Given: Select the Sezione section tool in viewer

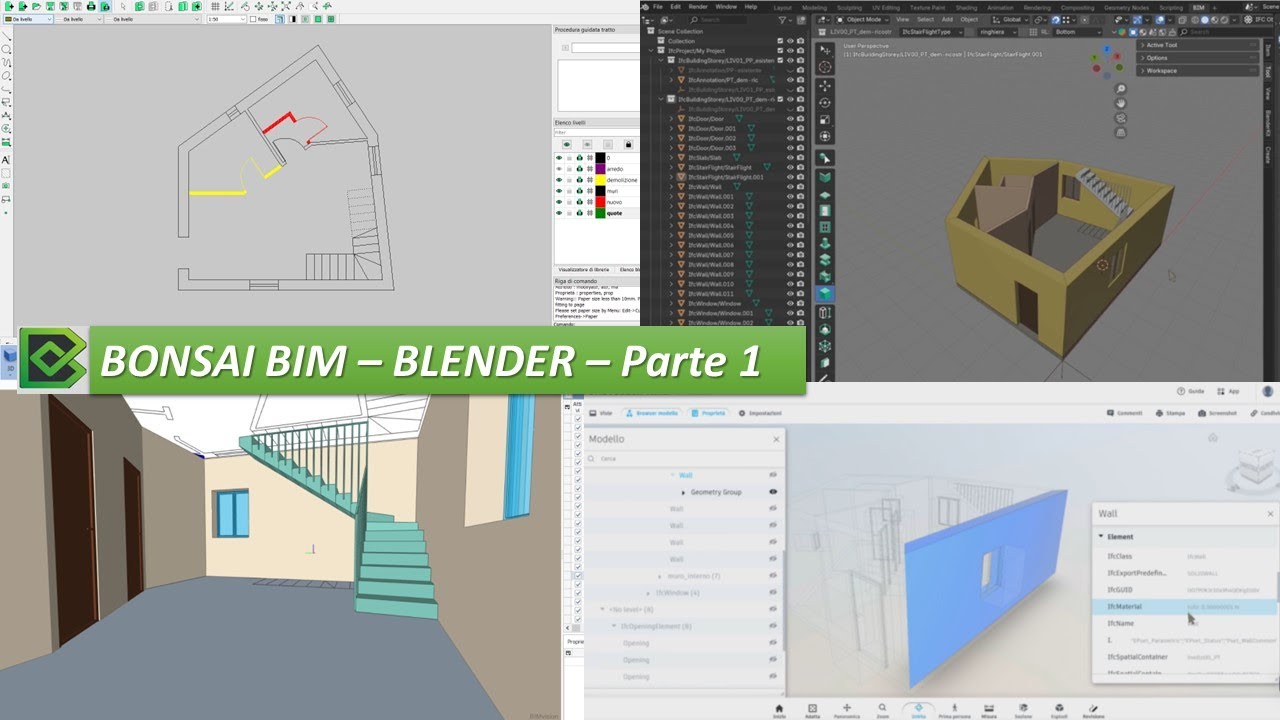Looking at the screenshot, I should 1023,712.
